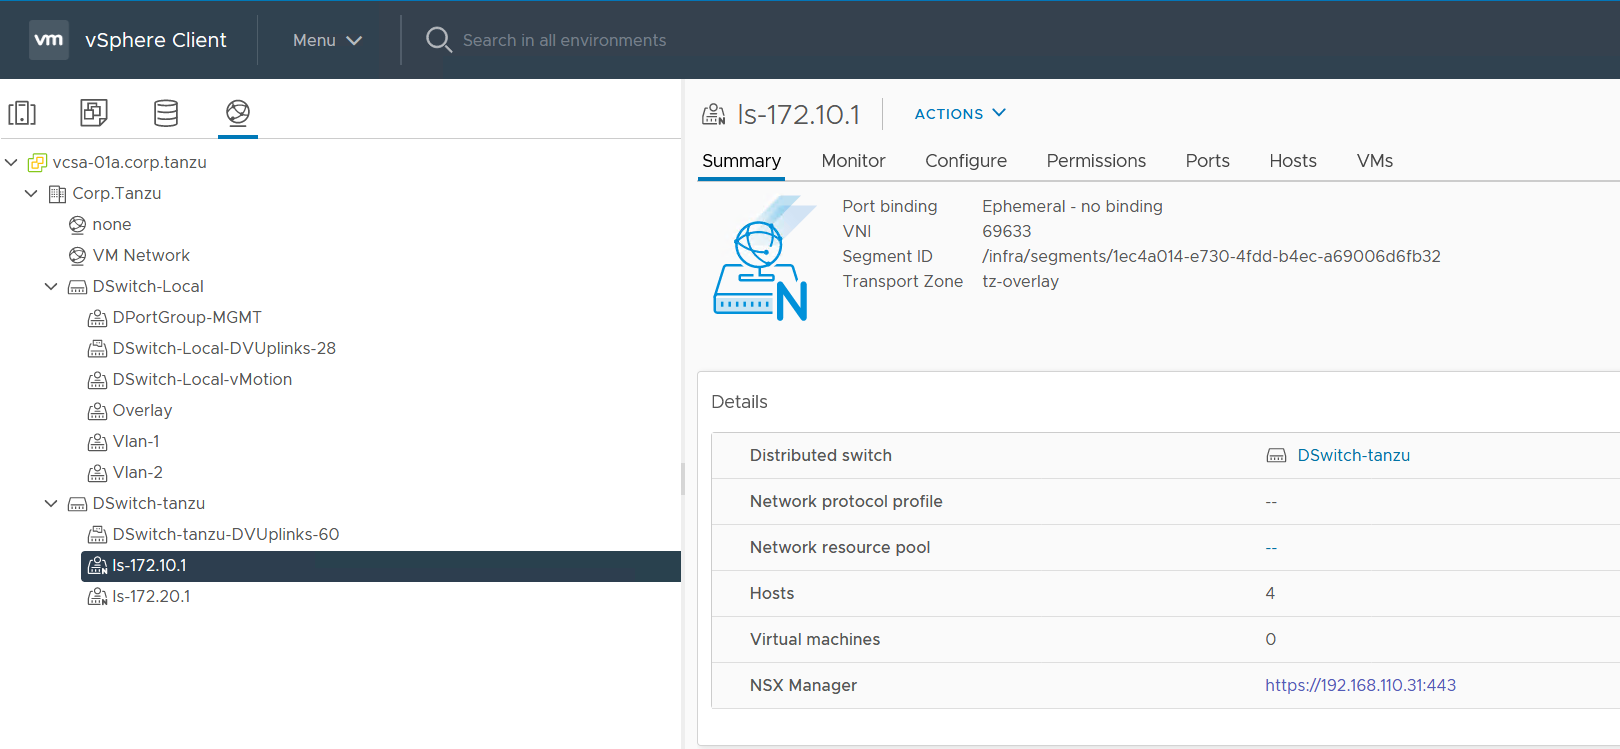Click tz-overlay Transport Zone value
1620x749 pixels.
(x=1020, y=281)
